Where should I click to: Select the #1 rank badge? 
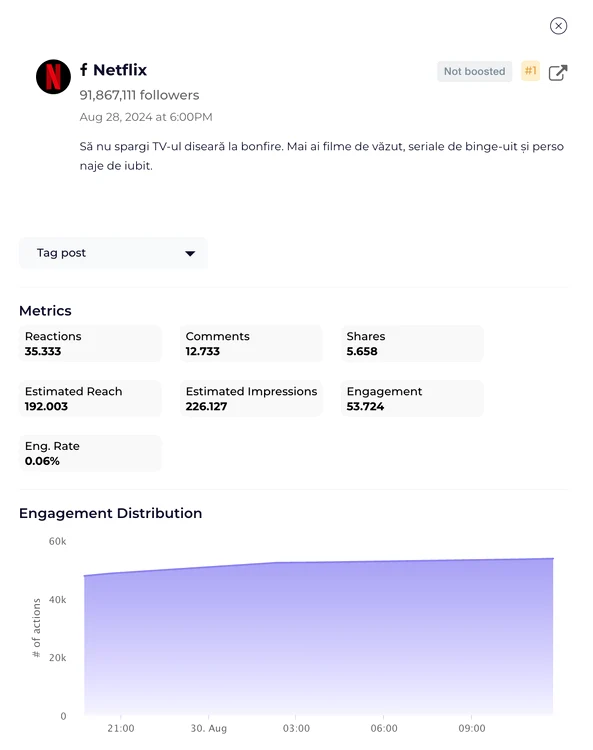530,71
